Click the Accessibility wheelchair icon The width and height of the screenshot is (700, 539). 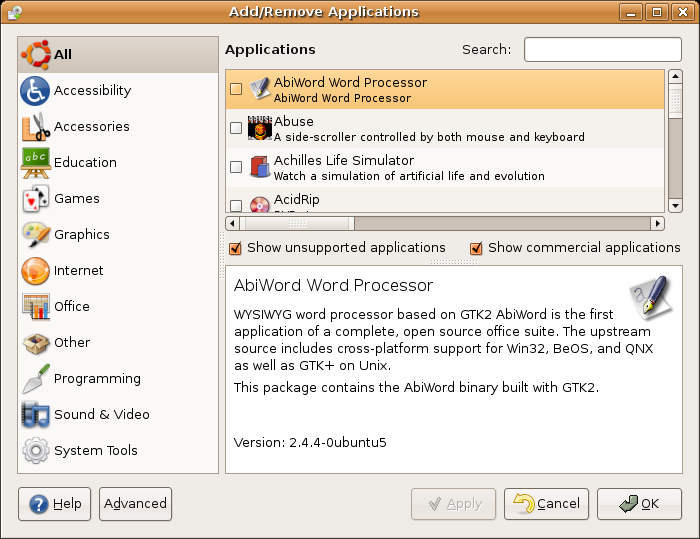[x=35, y=91]
